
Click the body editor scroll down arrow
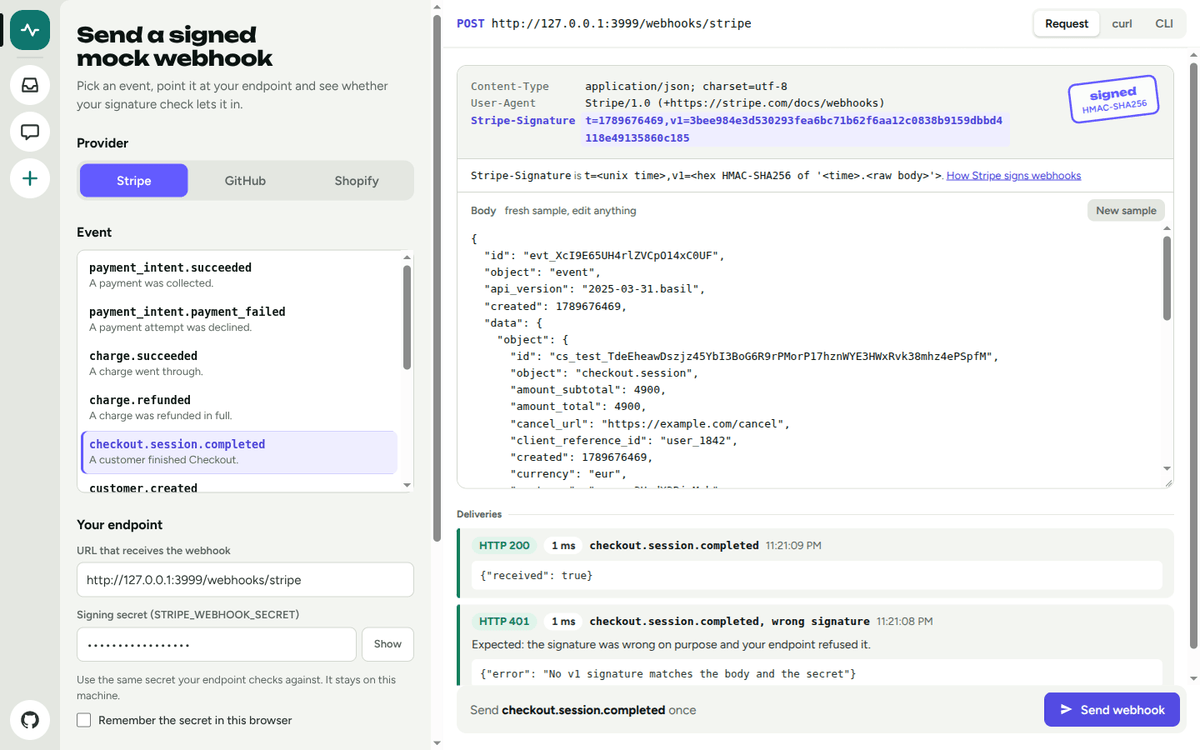[1167, 469]
